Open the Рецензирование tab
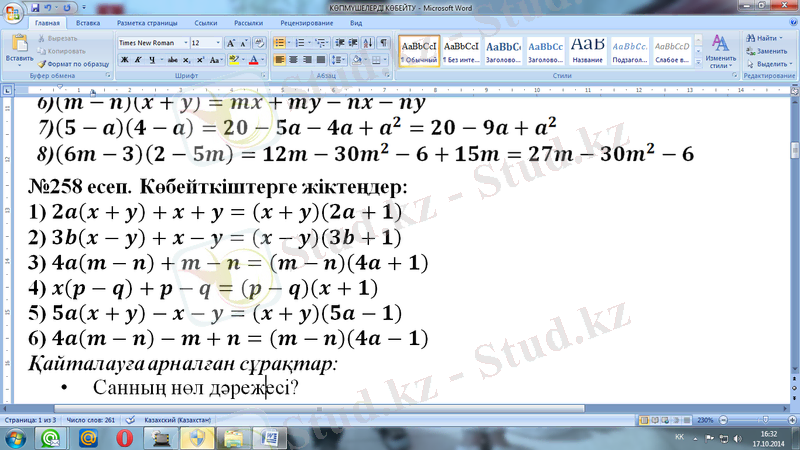 (300, 21)
